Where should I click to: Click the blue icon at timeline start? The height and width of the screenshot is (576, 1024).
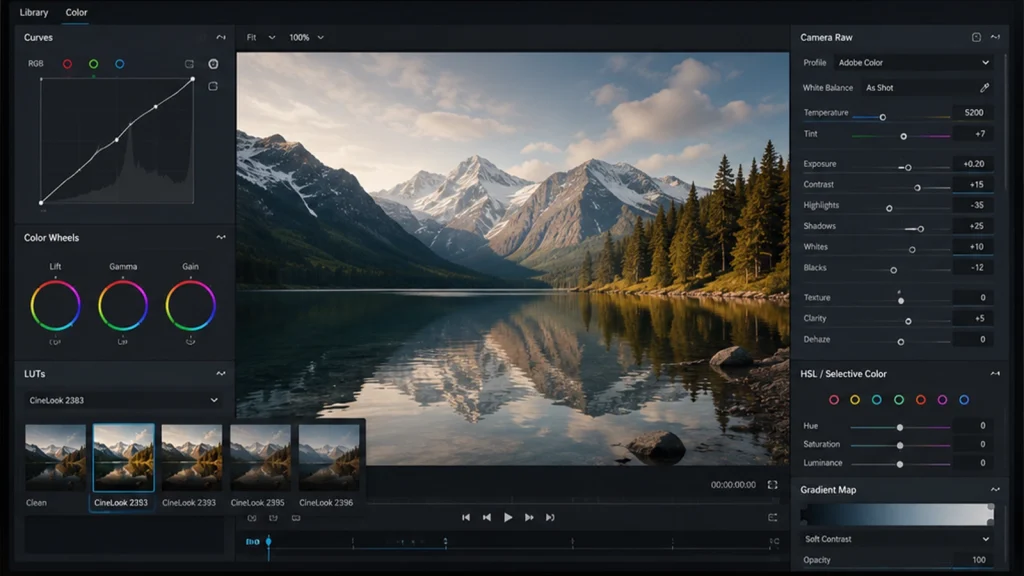pos(252,541)
